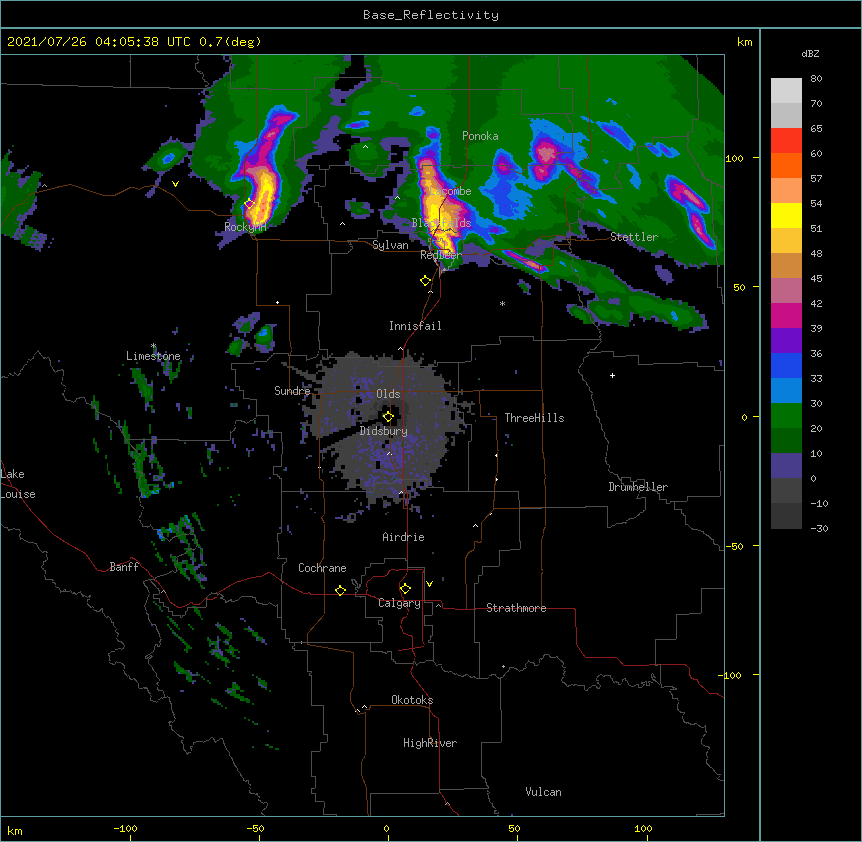
Task: Click the yellow V marker northwest of Rocky Mountain House
Action: click(x=175, y=184)
